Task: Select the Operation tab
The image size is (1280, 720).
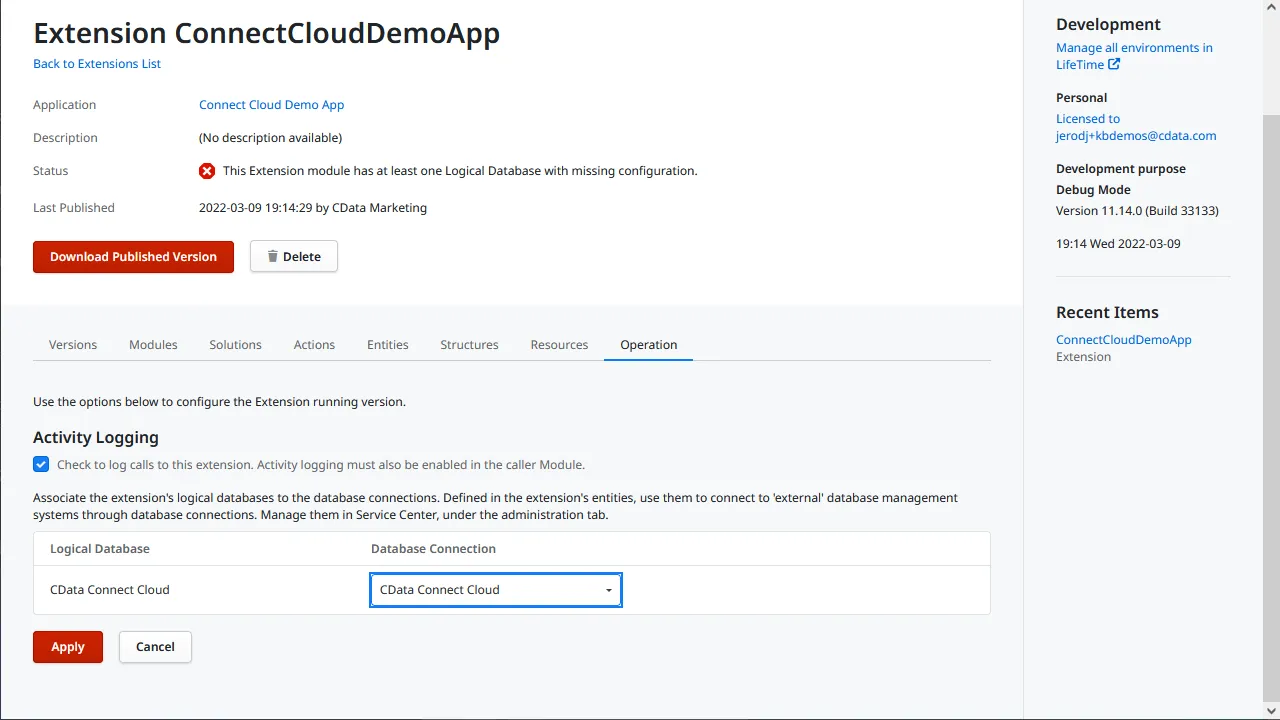Action: pyautogui.click(x=649, y=344)
